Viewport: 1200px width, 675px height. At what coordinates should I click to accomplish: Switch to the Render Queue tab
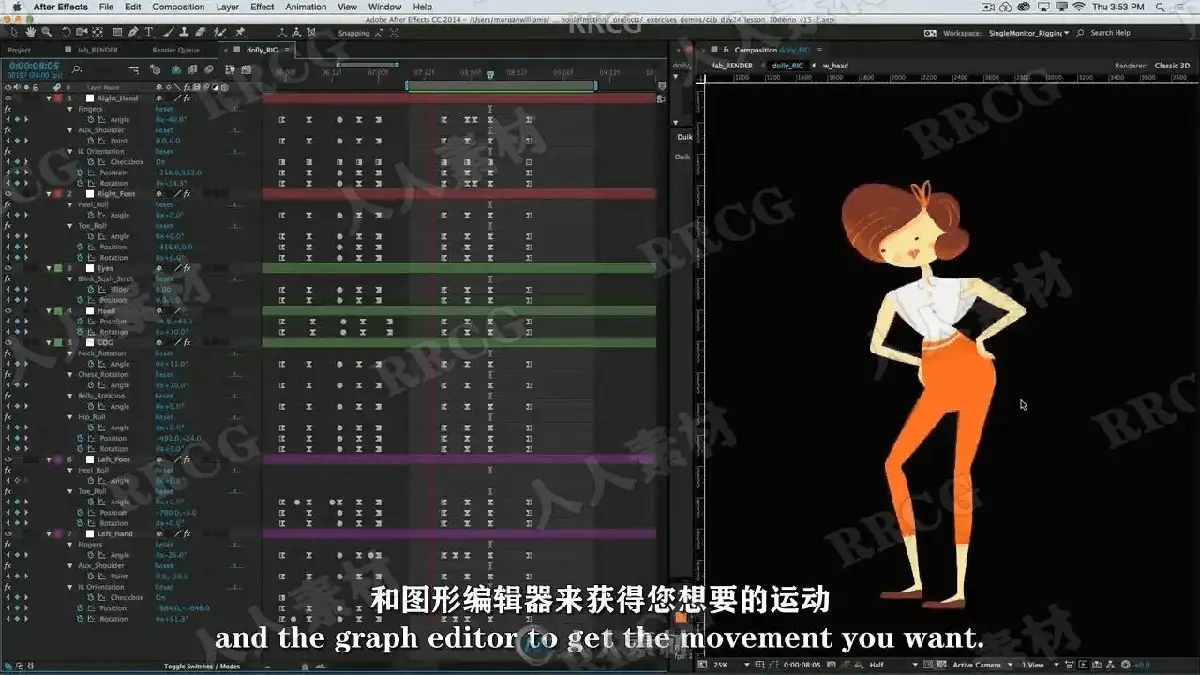(x=176, y=50)
